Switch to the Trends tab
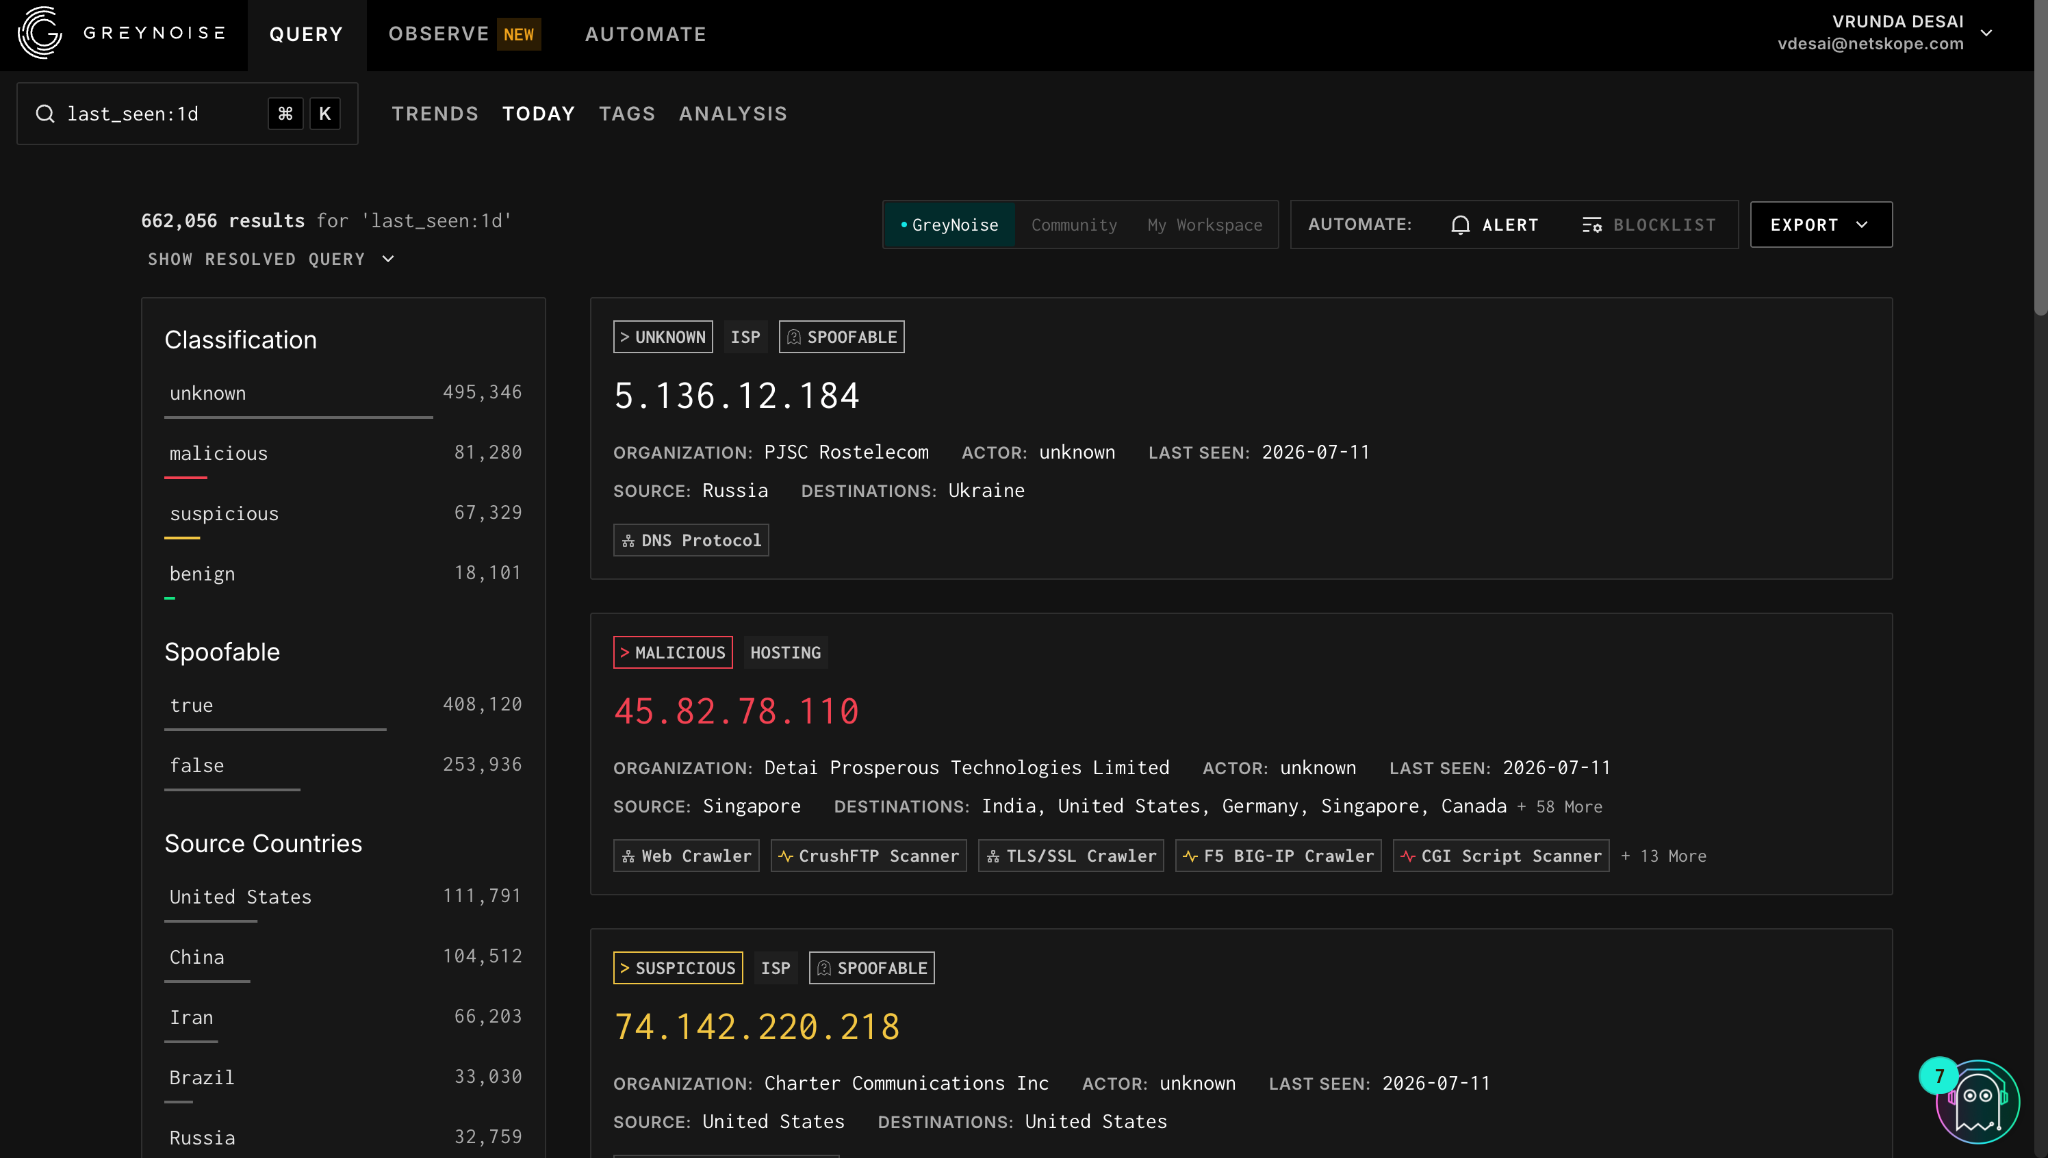This screenshot has width=2048, height=1158. pos(435,114)
